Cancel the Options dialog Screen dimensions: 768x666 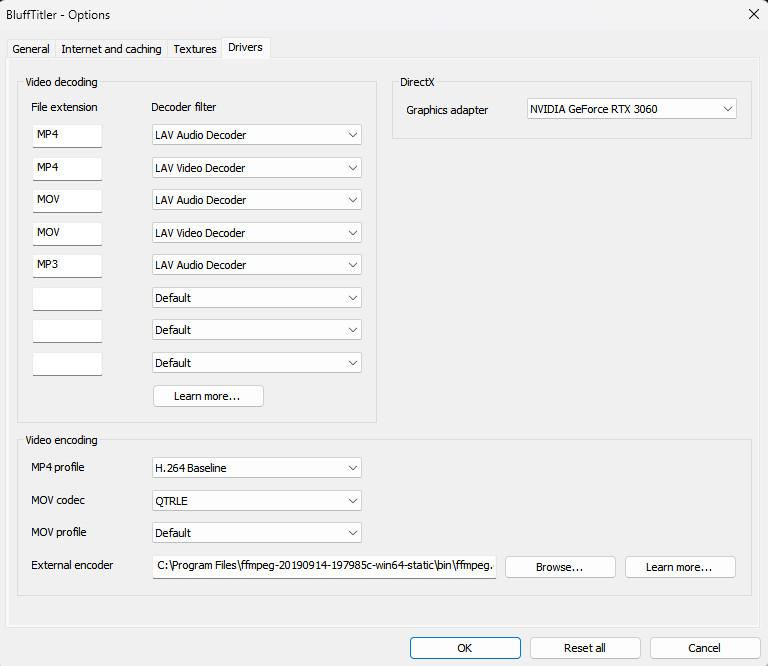[x=705, y=648]
